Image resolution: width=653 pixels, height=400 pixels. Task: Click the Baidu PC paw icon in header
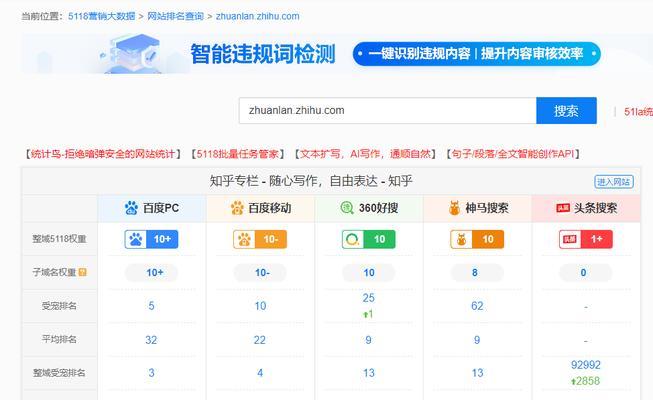(131, 208)
